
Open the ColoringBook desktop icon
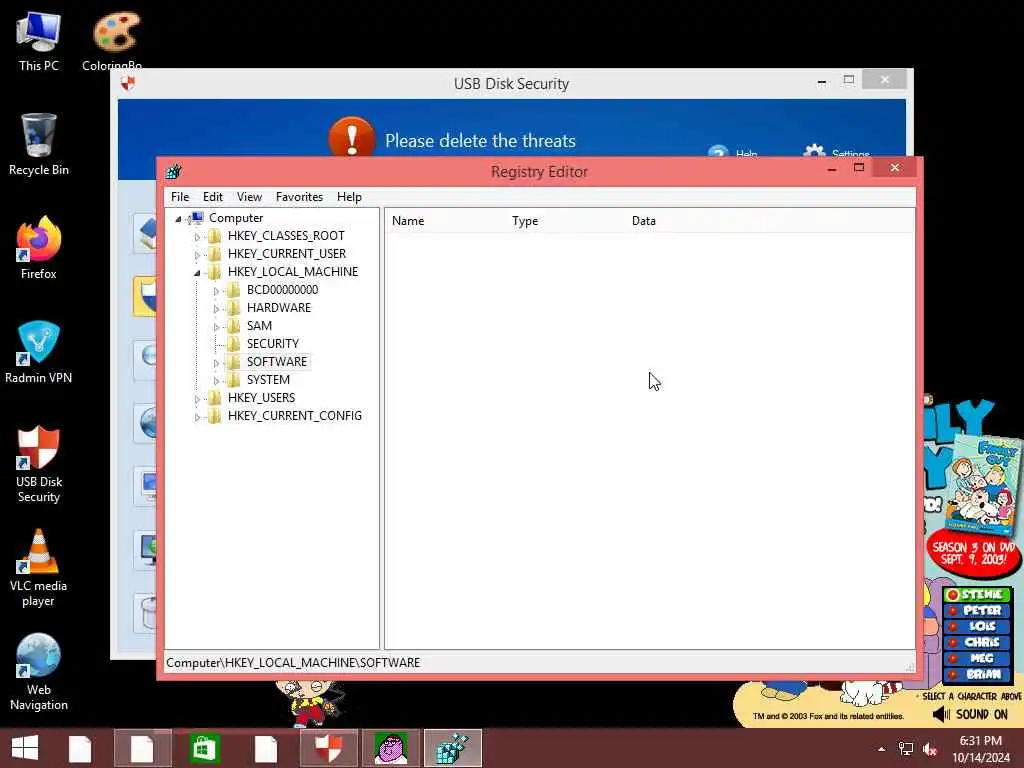tap(114, 40)
